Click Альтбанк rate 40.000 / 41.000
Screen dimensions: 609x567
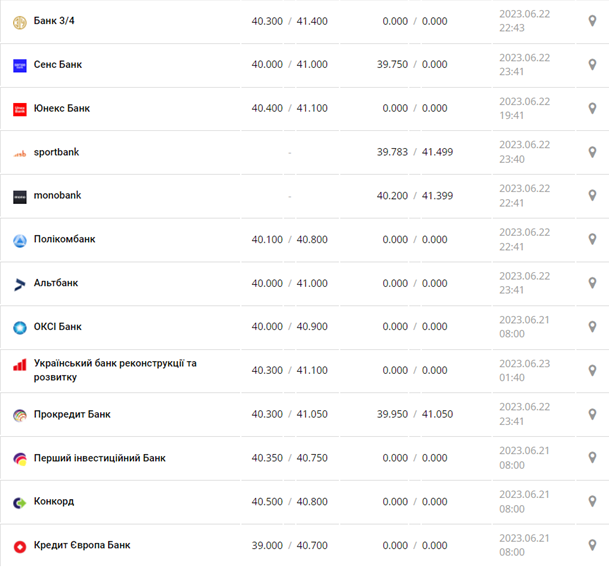289,284
